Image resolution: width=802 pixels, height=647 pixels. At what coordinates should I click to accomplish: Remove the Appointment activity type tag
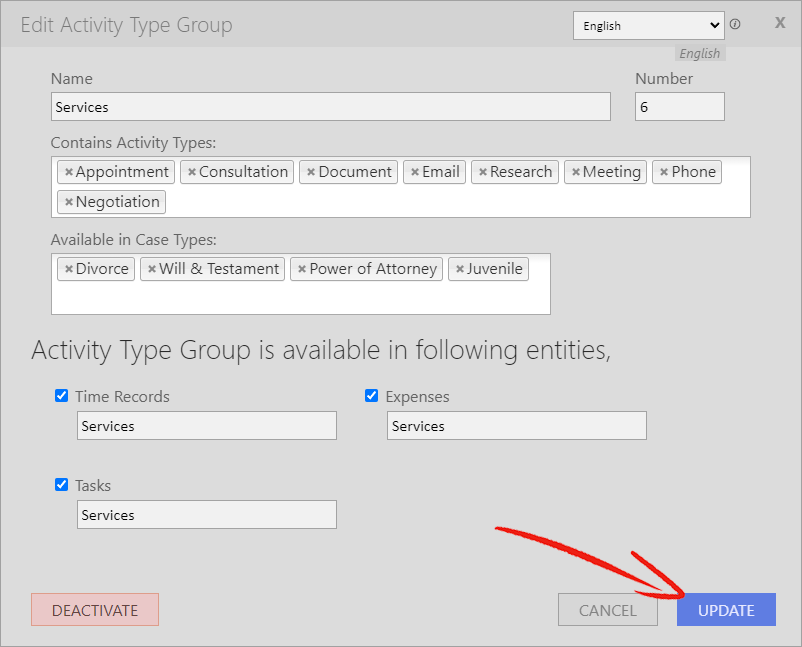click(x=69, y=172)
